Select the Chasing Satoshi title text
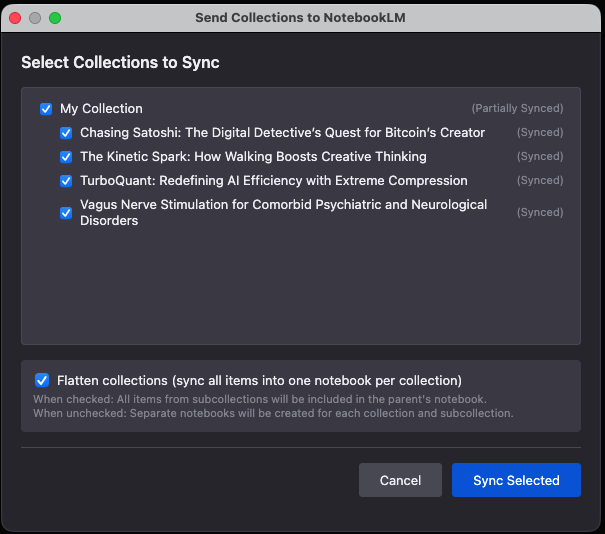Screen dimensions: 605x534 [x=282, y=133]
